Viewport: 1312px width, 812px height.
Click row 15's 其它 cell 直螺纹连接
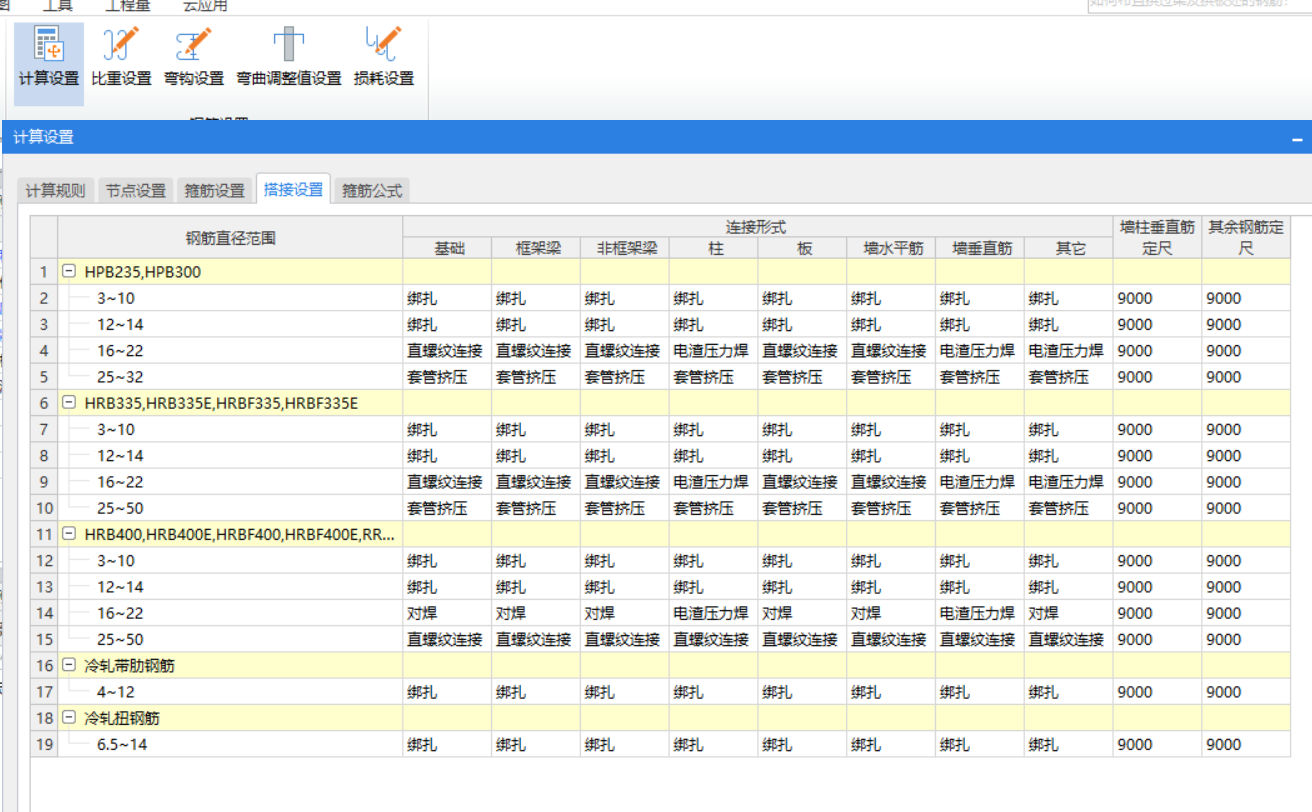tap(1069, 639)
